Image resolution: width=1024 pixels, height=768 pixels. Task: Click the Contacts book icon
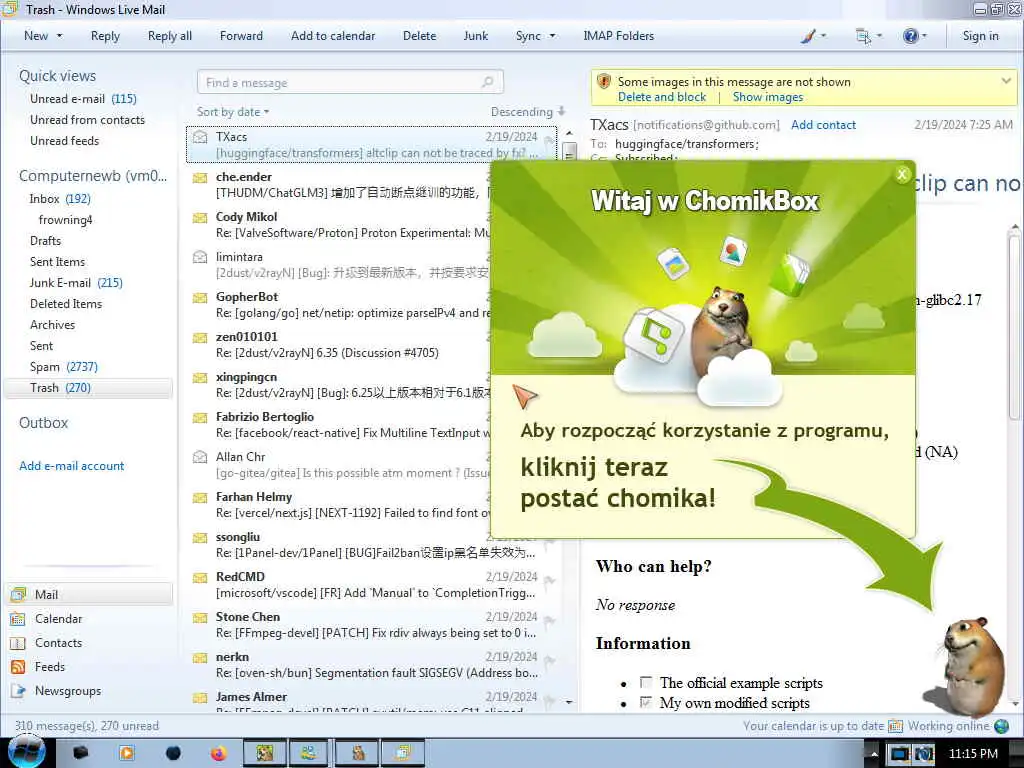coord(18,643)
